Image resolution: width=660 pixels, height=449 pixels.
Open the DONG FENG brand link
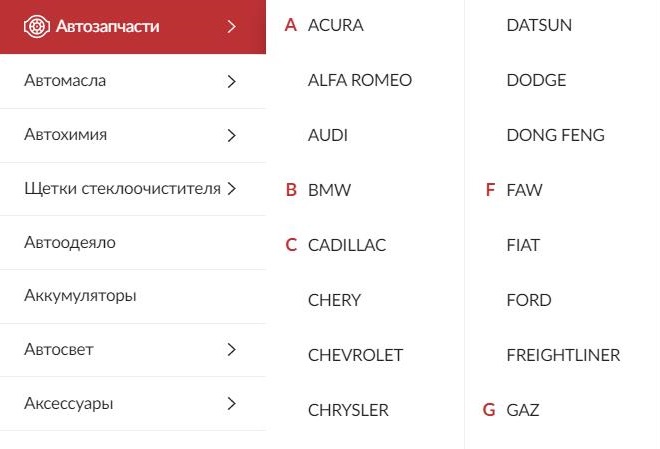pos(556,135)
